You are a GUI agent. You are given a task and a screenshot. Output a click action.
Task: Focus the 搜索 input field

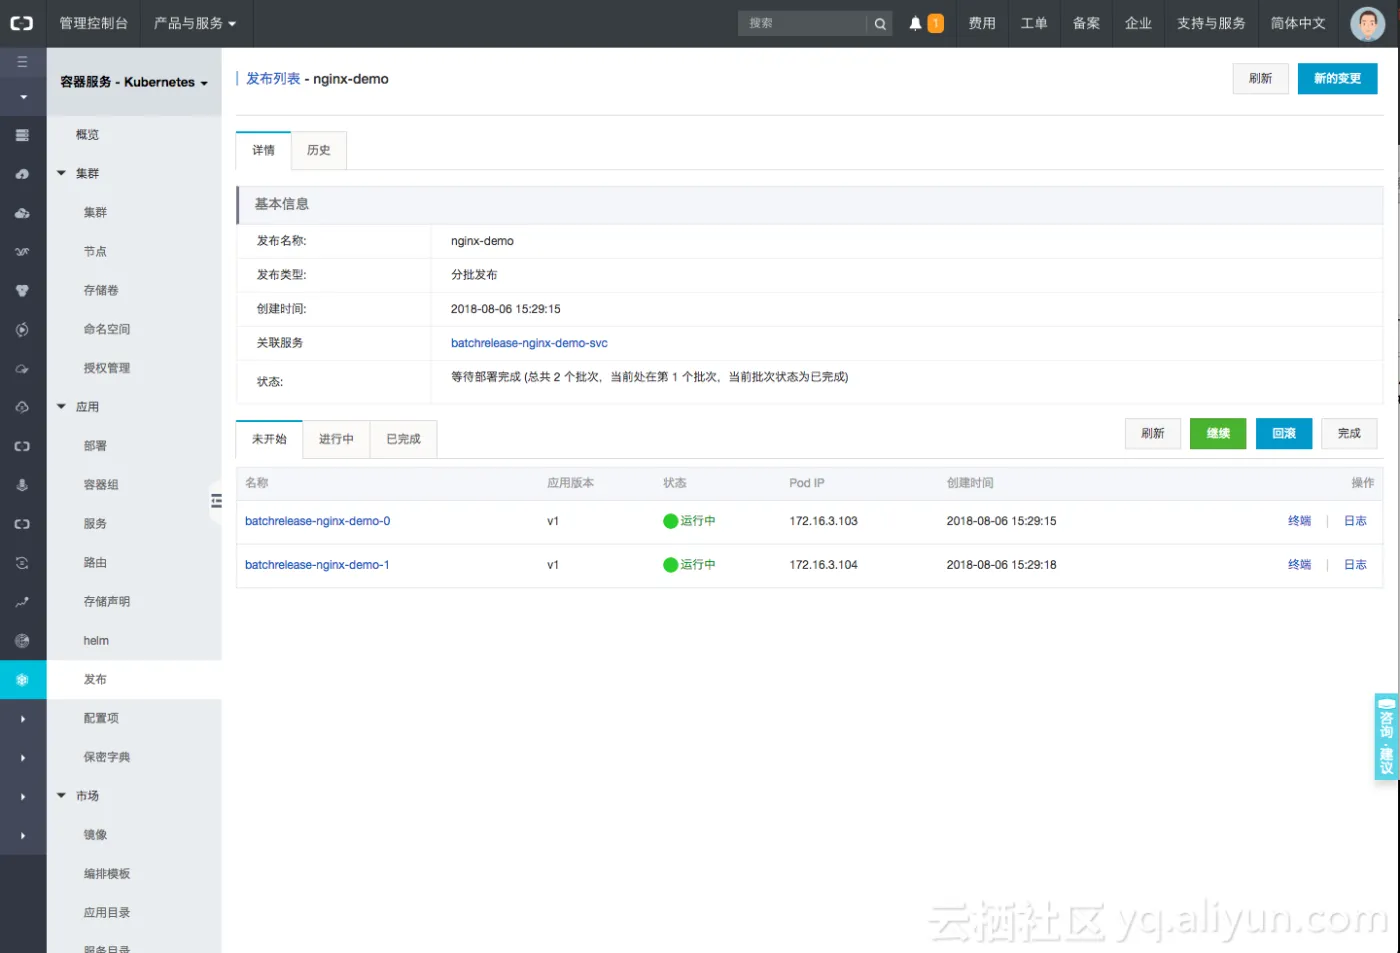point(803,23)
